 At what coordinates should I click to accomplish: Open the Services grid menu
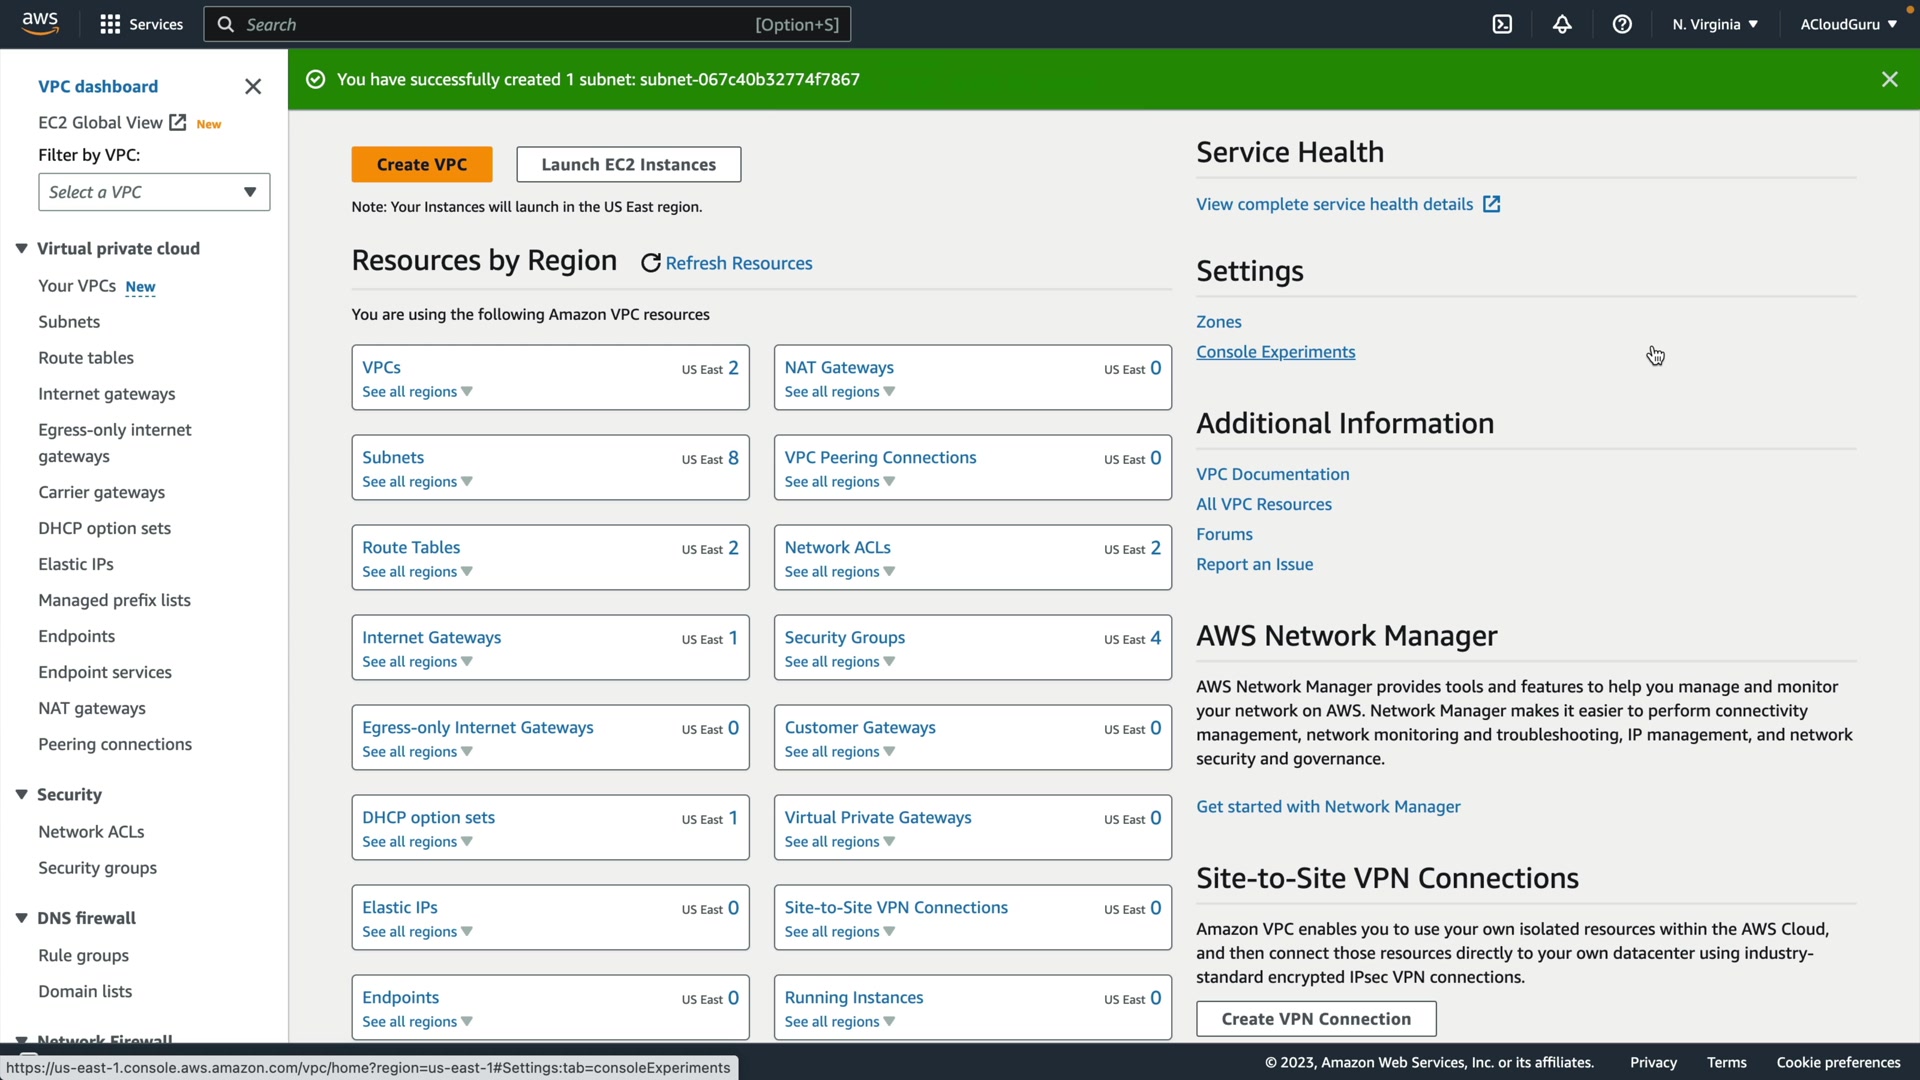point(110,24)
